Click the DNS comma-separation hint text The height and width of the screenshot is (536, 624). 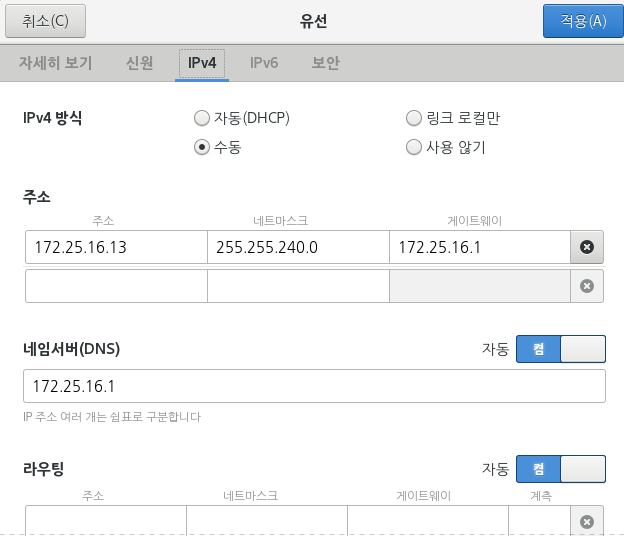click(112, 417)
